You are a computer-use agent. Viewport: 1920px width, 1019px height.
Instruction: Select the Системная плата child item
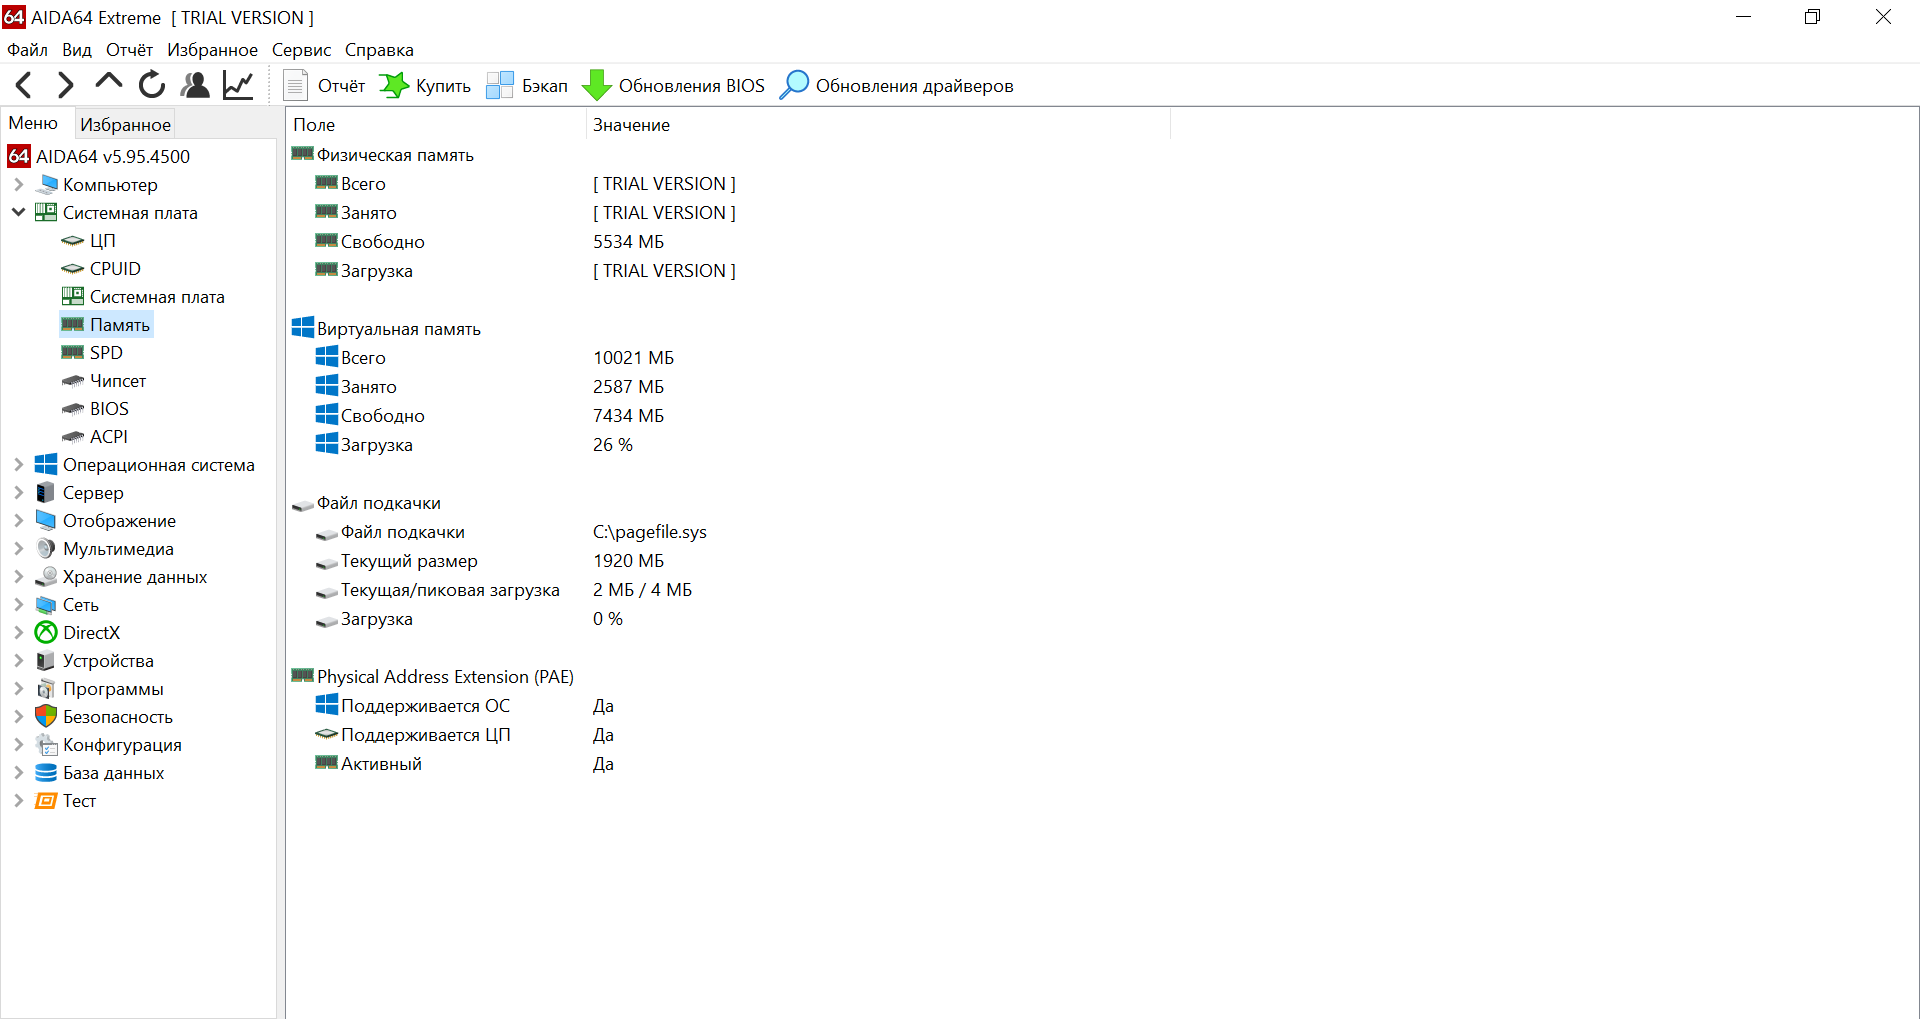pyautogui.click(x=157, y=296)
